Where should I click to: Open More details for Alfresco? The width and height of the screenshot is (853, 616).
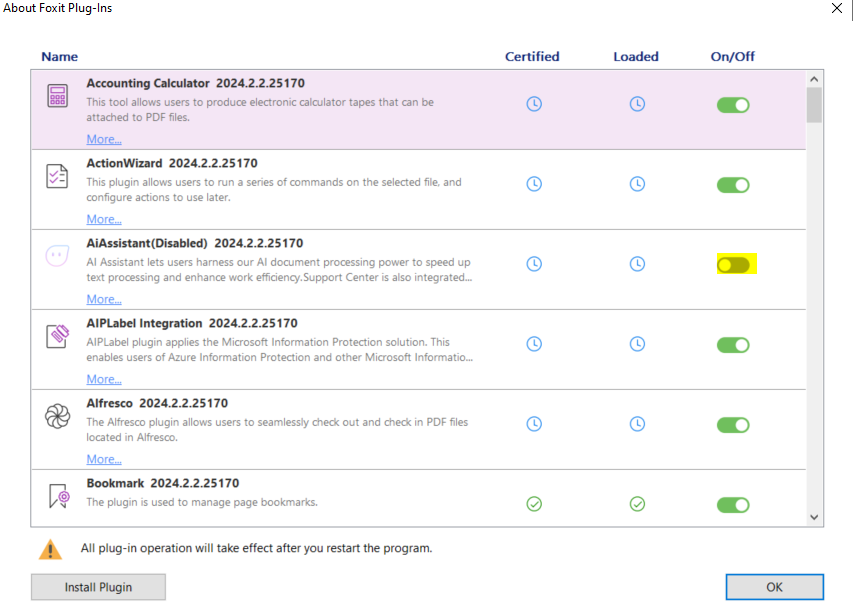103,458
